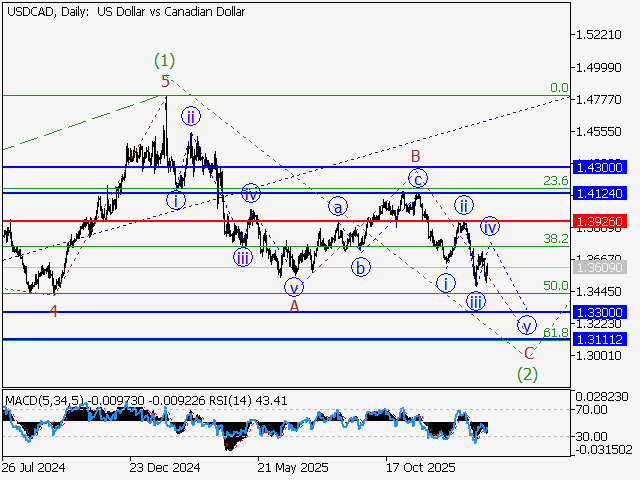Click the 61.8 Fibonacci level label
Viewport: 640px width, 480px height.
pos(555,332)
